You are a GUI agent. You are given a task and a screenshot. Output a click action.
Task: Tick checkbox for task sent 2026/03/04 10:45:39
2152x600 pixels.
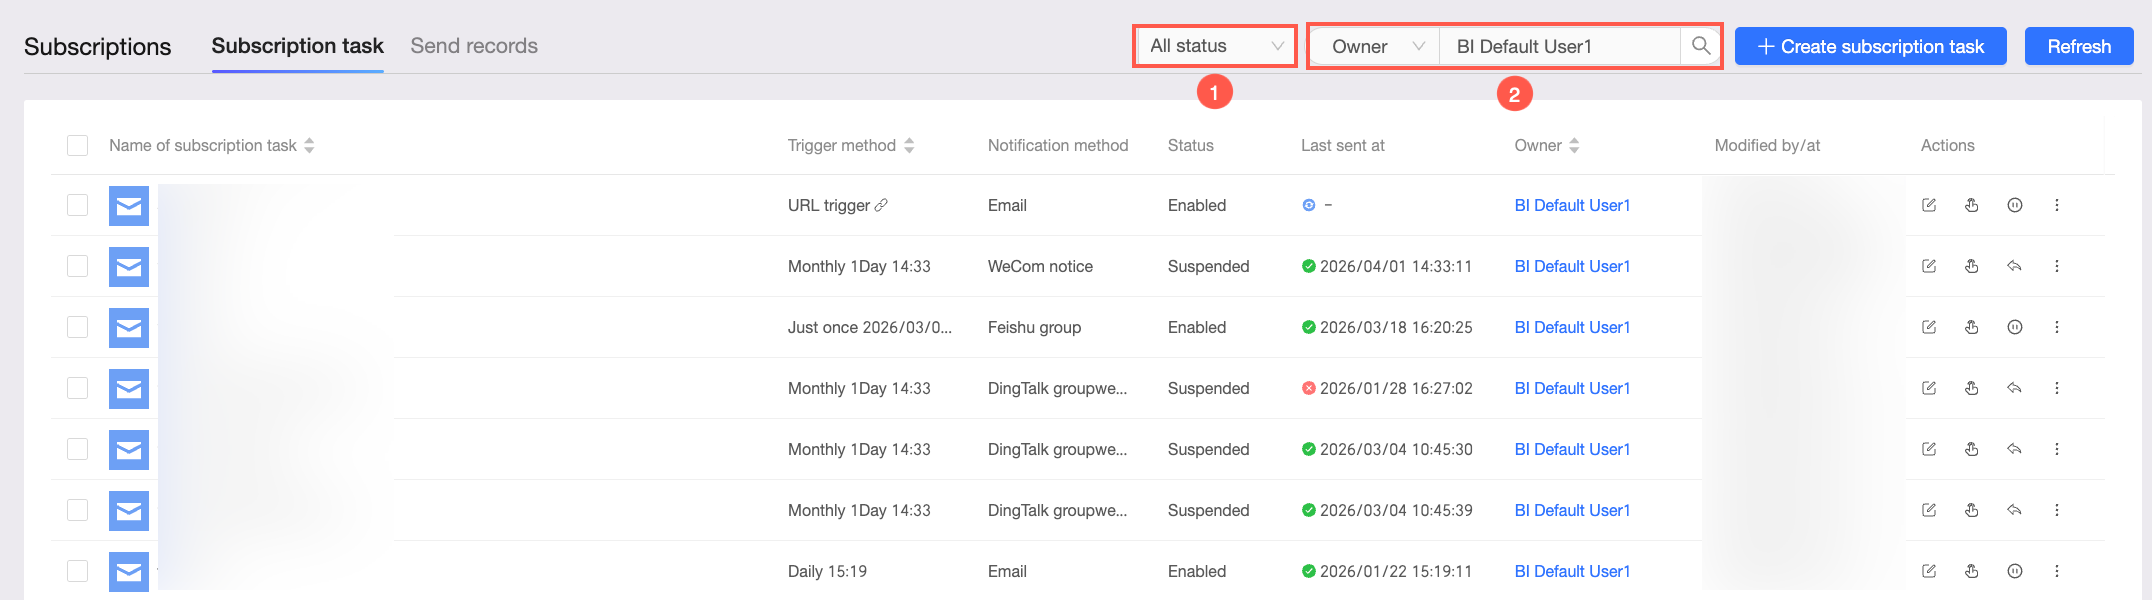tap(78, 510)
